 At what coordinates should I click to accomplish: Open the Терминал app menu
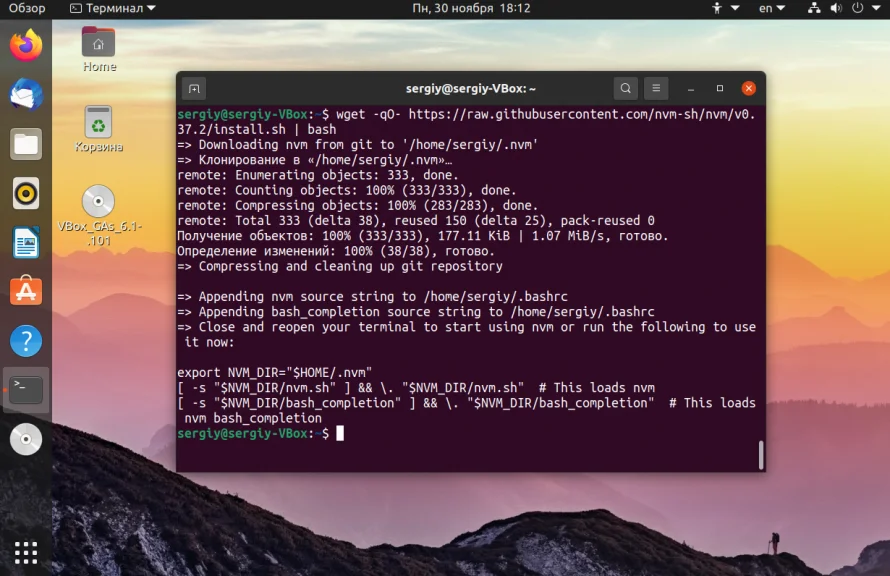[112, 8]
